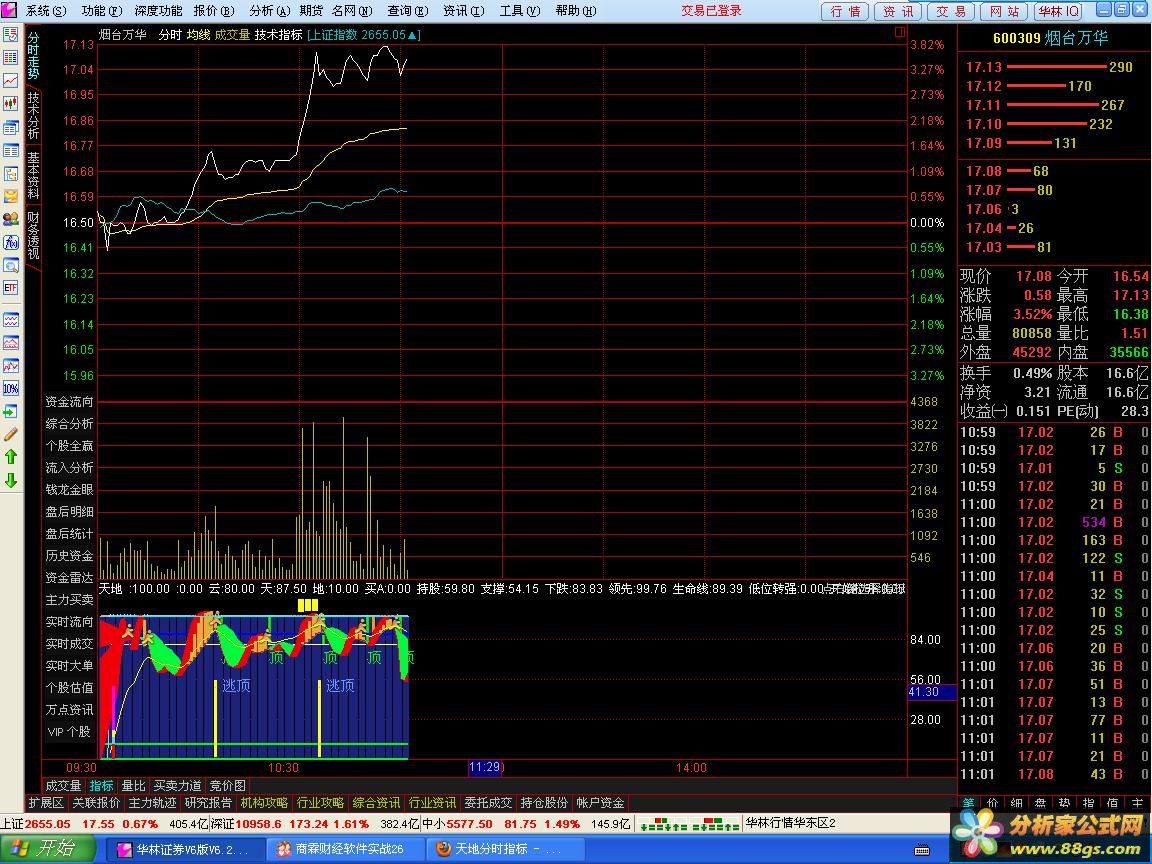Click the keyboard icon in system tray

coord(922,850)
